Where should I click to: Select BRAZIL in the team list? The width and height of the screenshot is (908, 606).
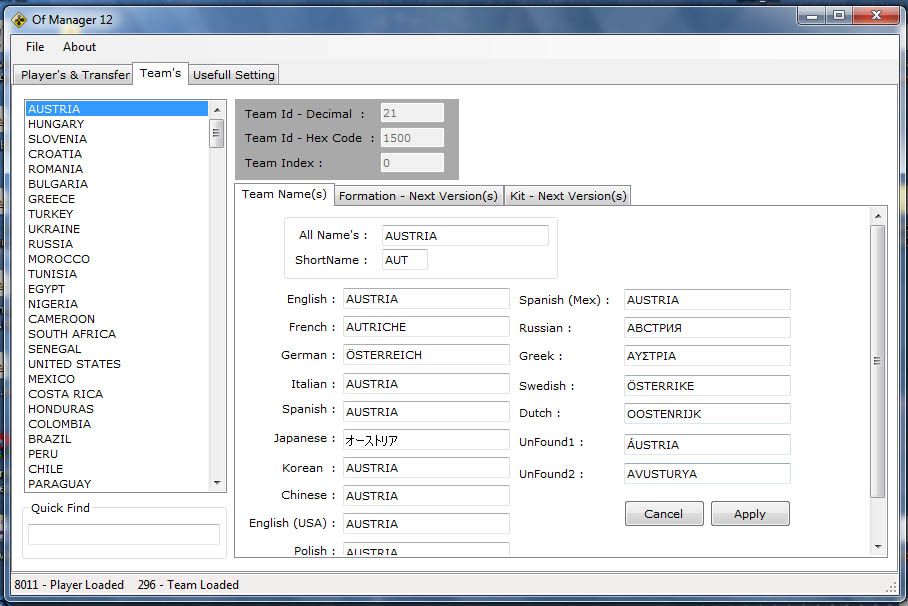coord(50,439)
